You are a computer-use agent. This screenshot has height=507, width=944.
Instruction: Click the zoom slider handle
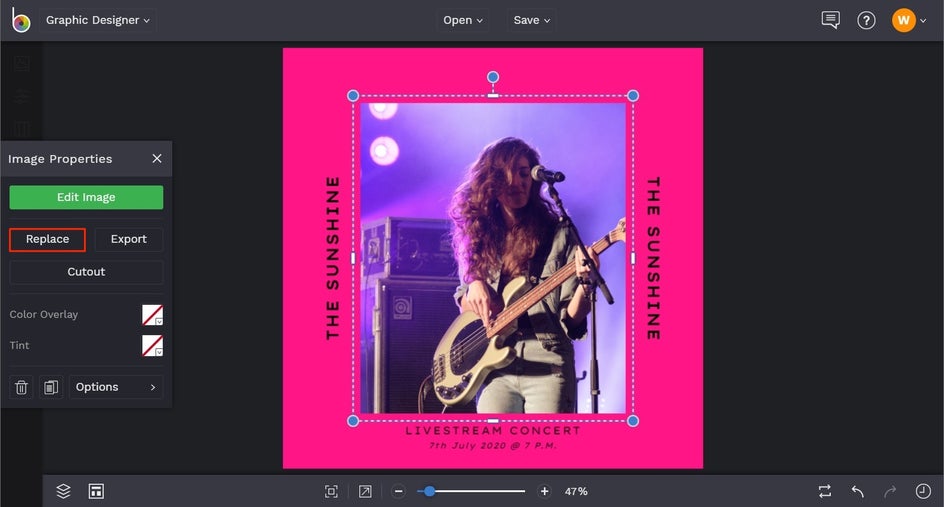click(429, 491)
